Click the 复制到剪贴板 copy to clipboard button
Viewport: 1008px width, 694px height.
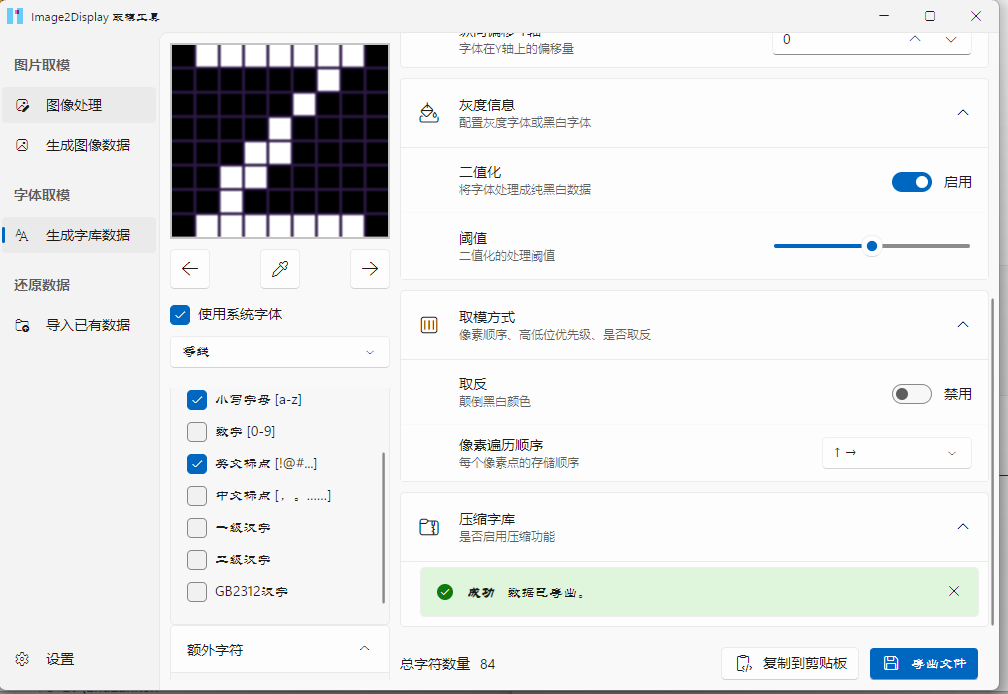788,663
